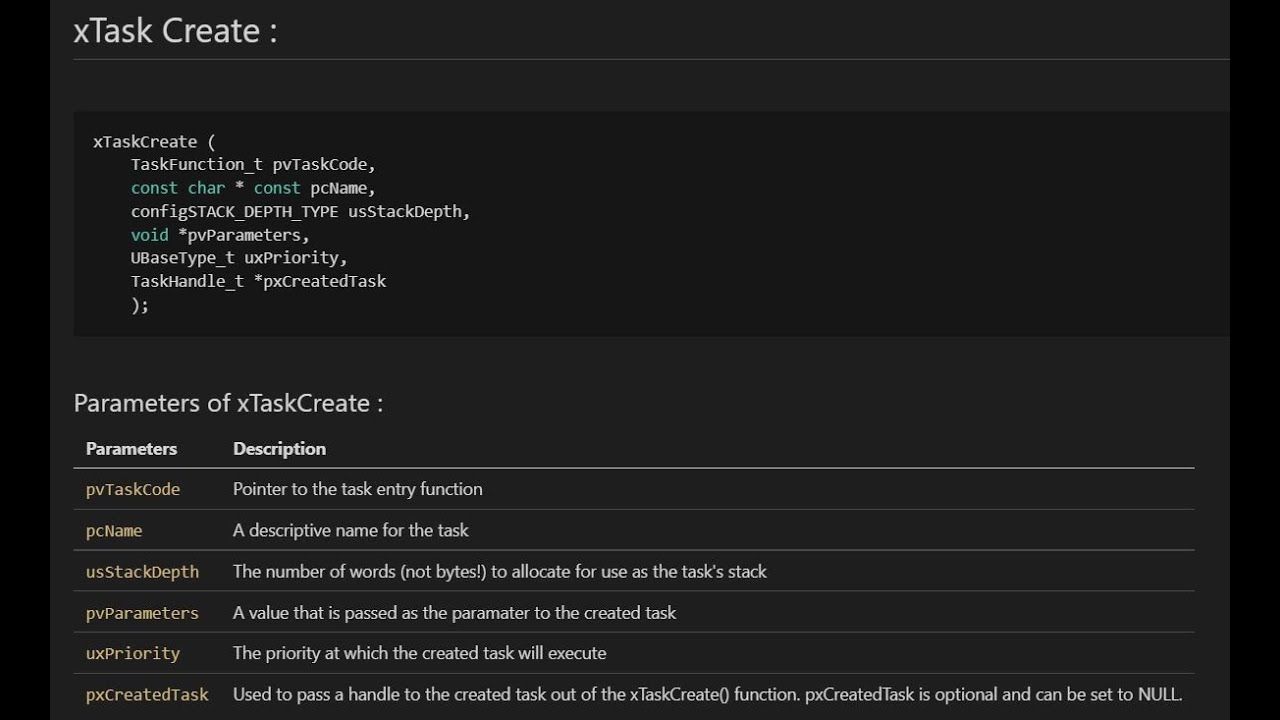Select the pcName parameter name cell
Image resolution: width=1280 pixels, height=720 pixels.
pos(114,531)
